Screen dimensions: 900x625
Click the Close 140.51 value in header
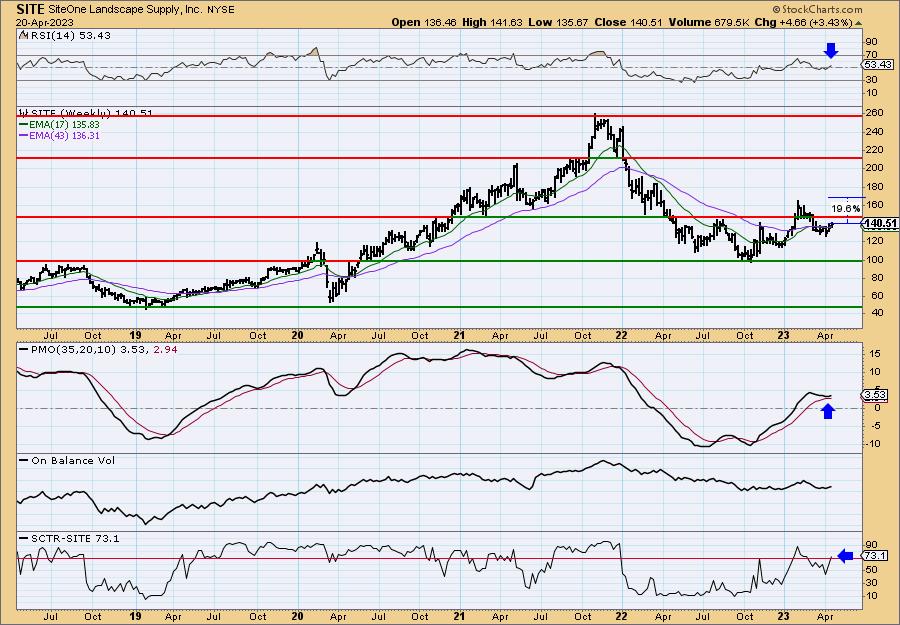point(628,23)
